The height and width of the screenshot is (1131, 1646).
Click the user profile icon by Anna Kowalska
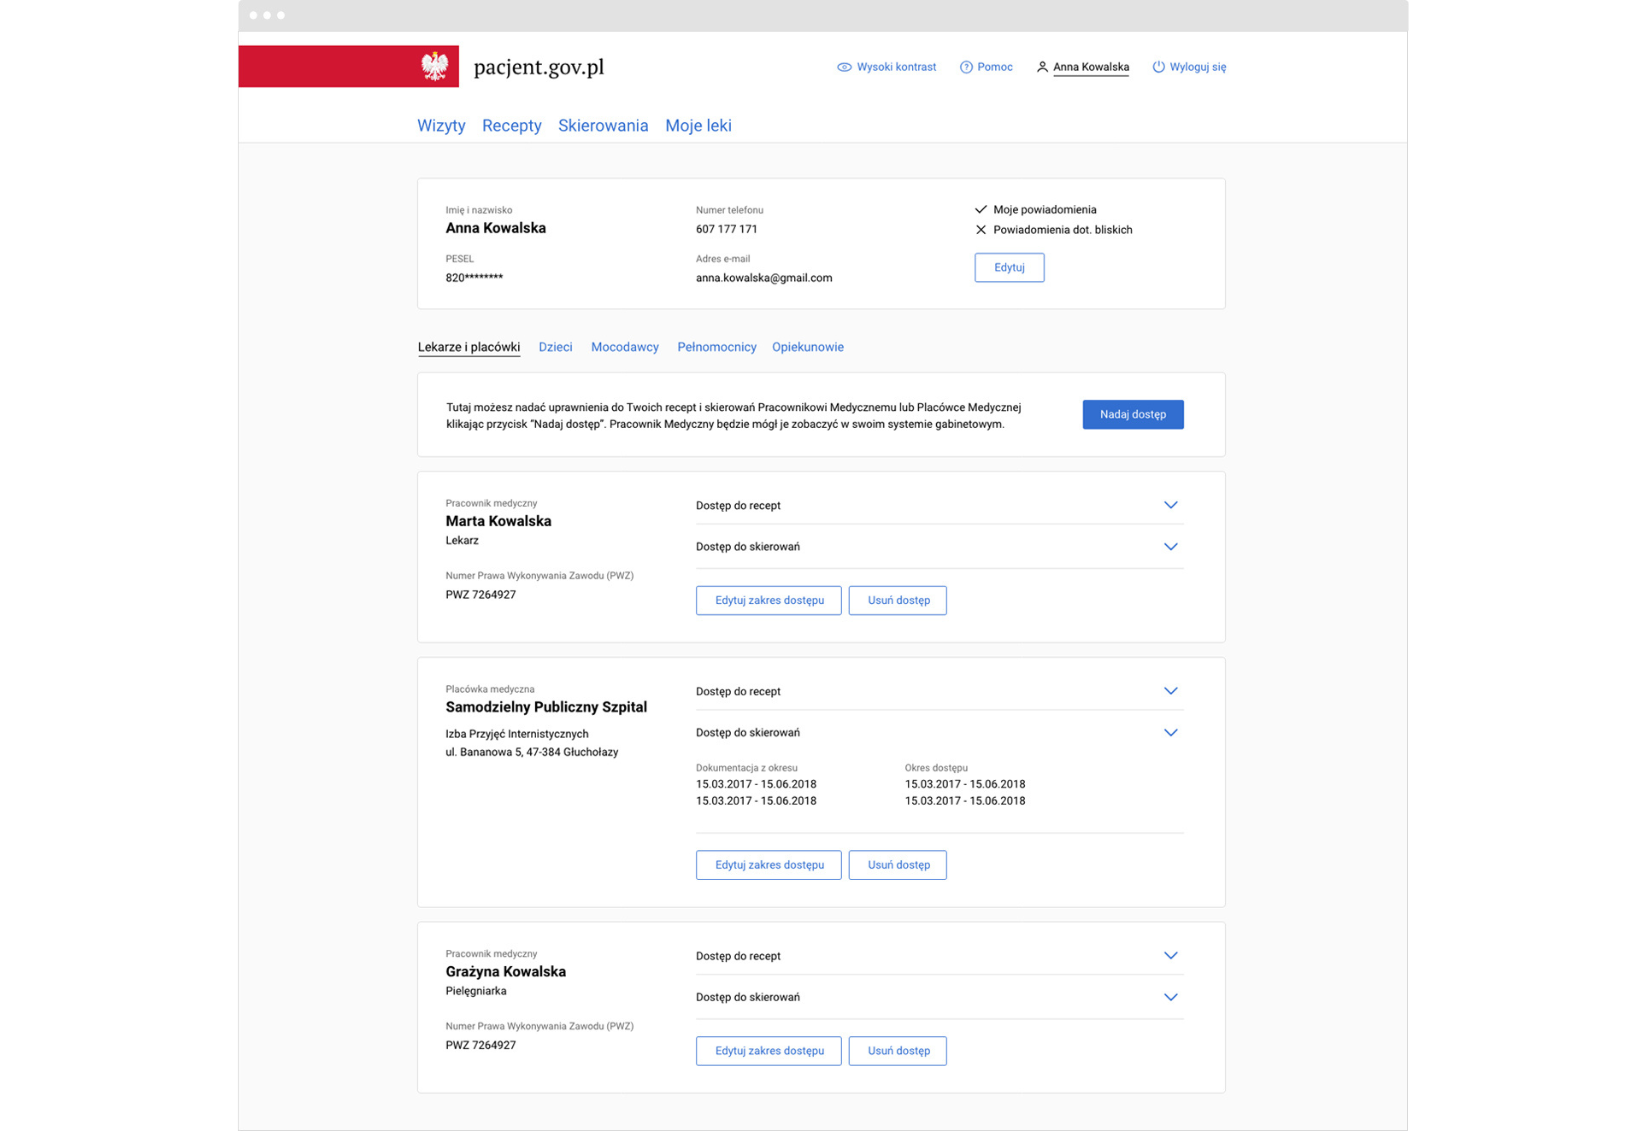pyautogui.click(x=1042, y=67)
